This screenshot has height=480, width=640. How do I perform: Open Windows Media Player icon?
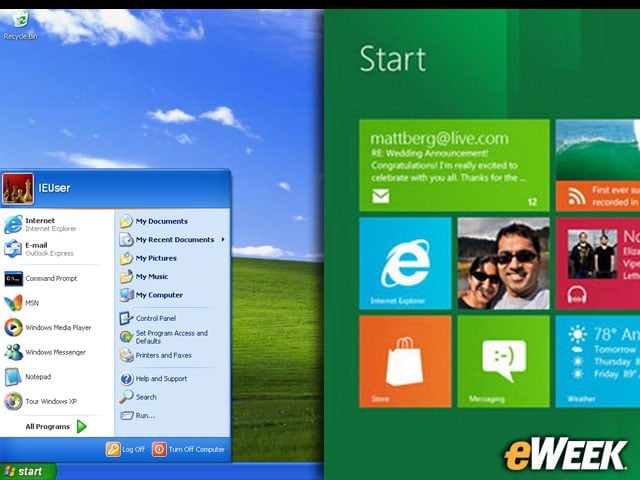[x=13, y=327]
